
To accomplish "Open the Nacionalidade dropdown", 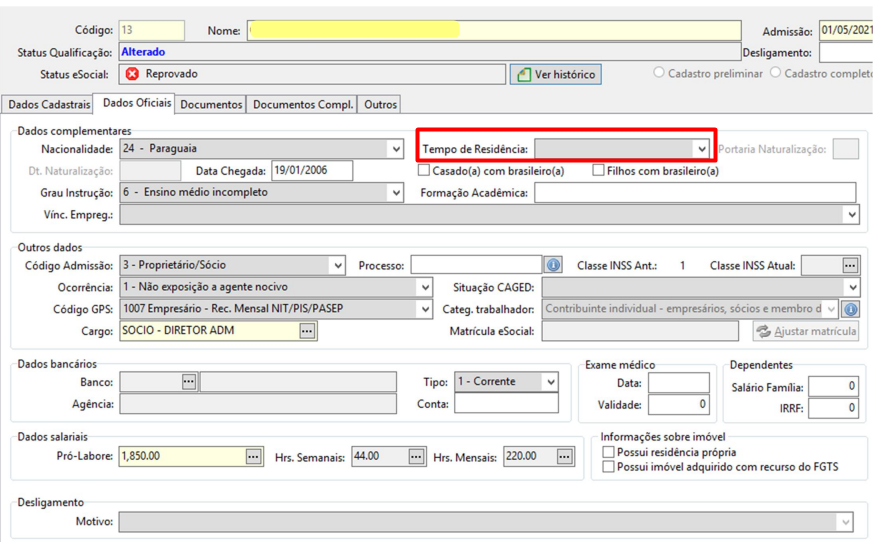I will pyautogui.click(x=396, y=149).
